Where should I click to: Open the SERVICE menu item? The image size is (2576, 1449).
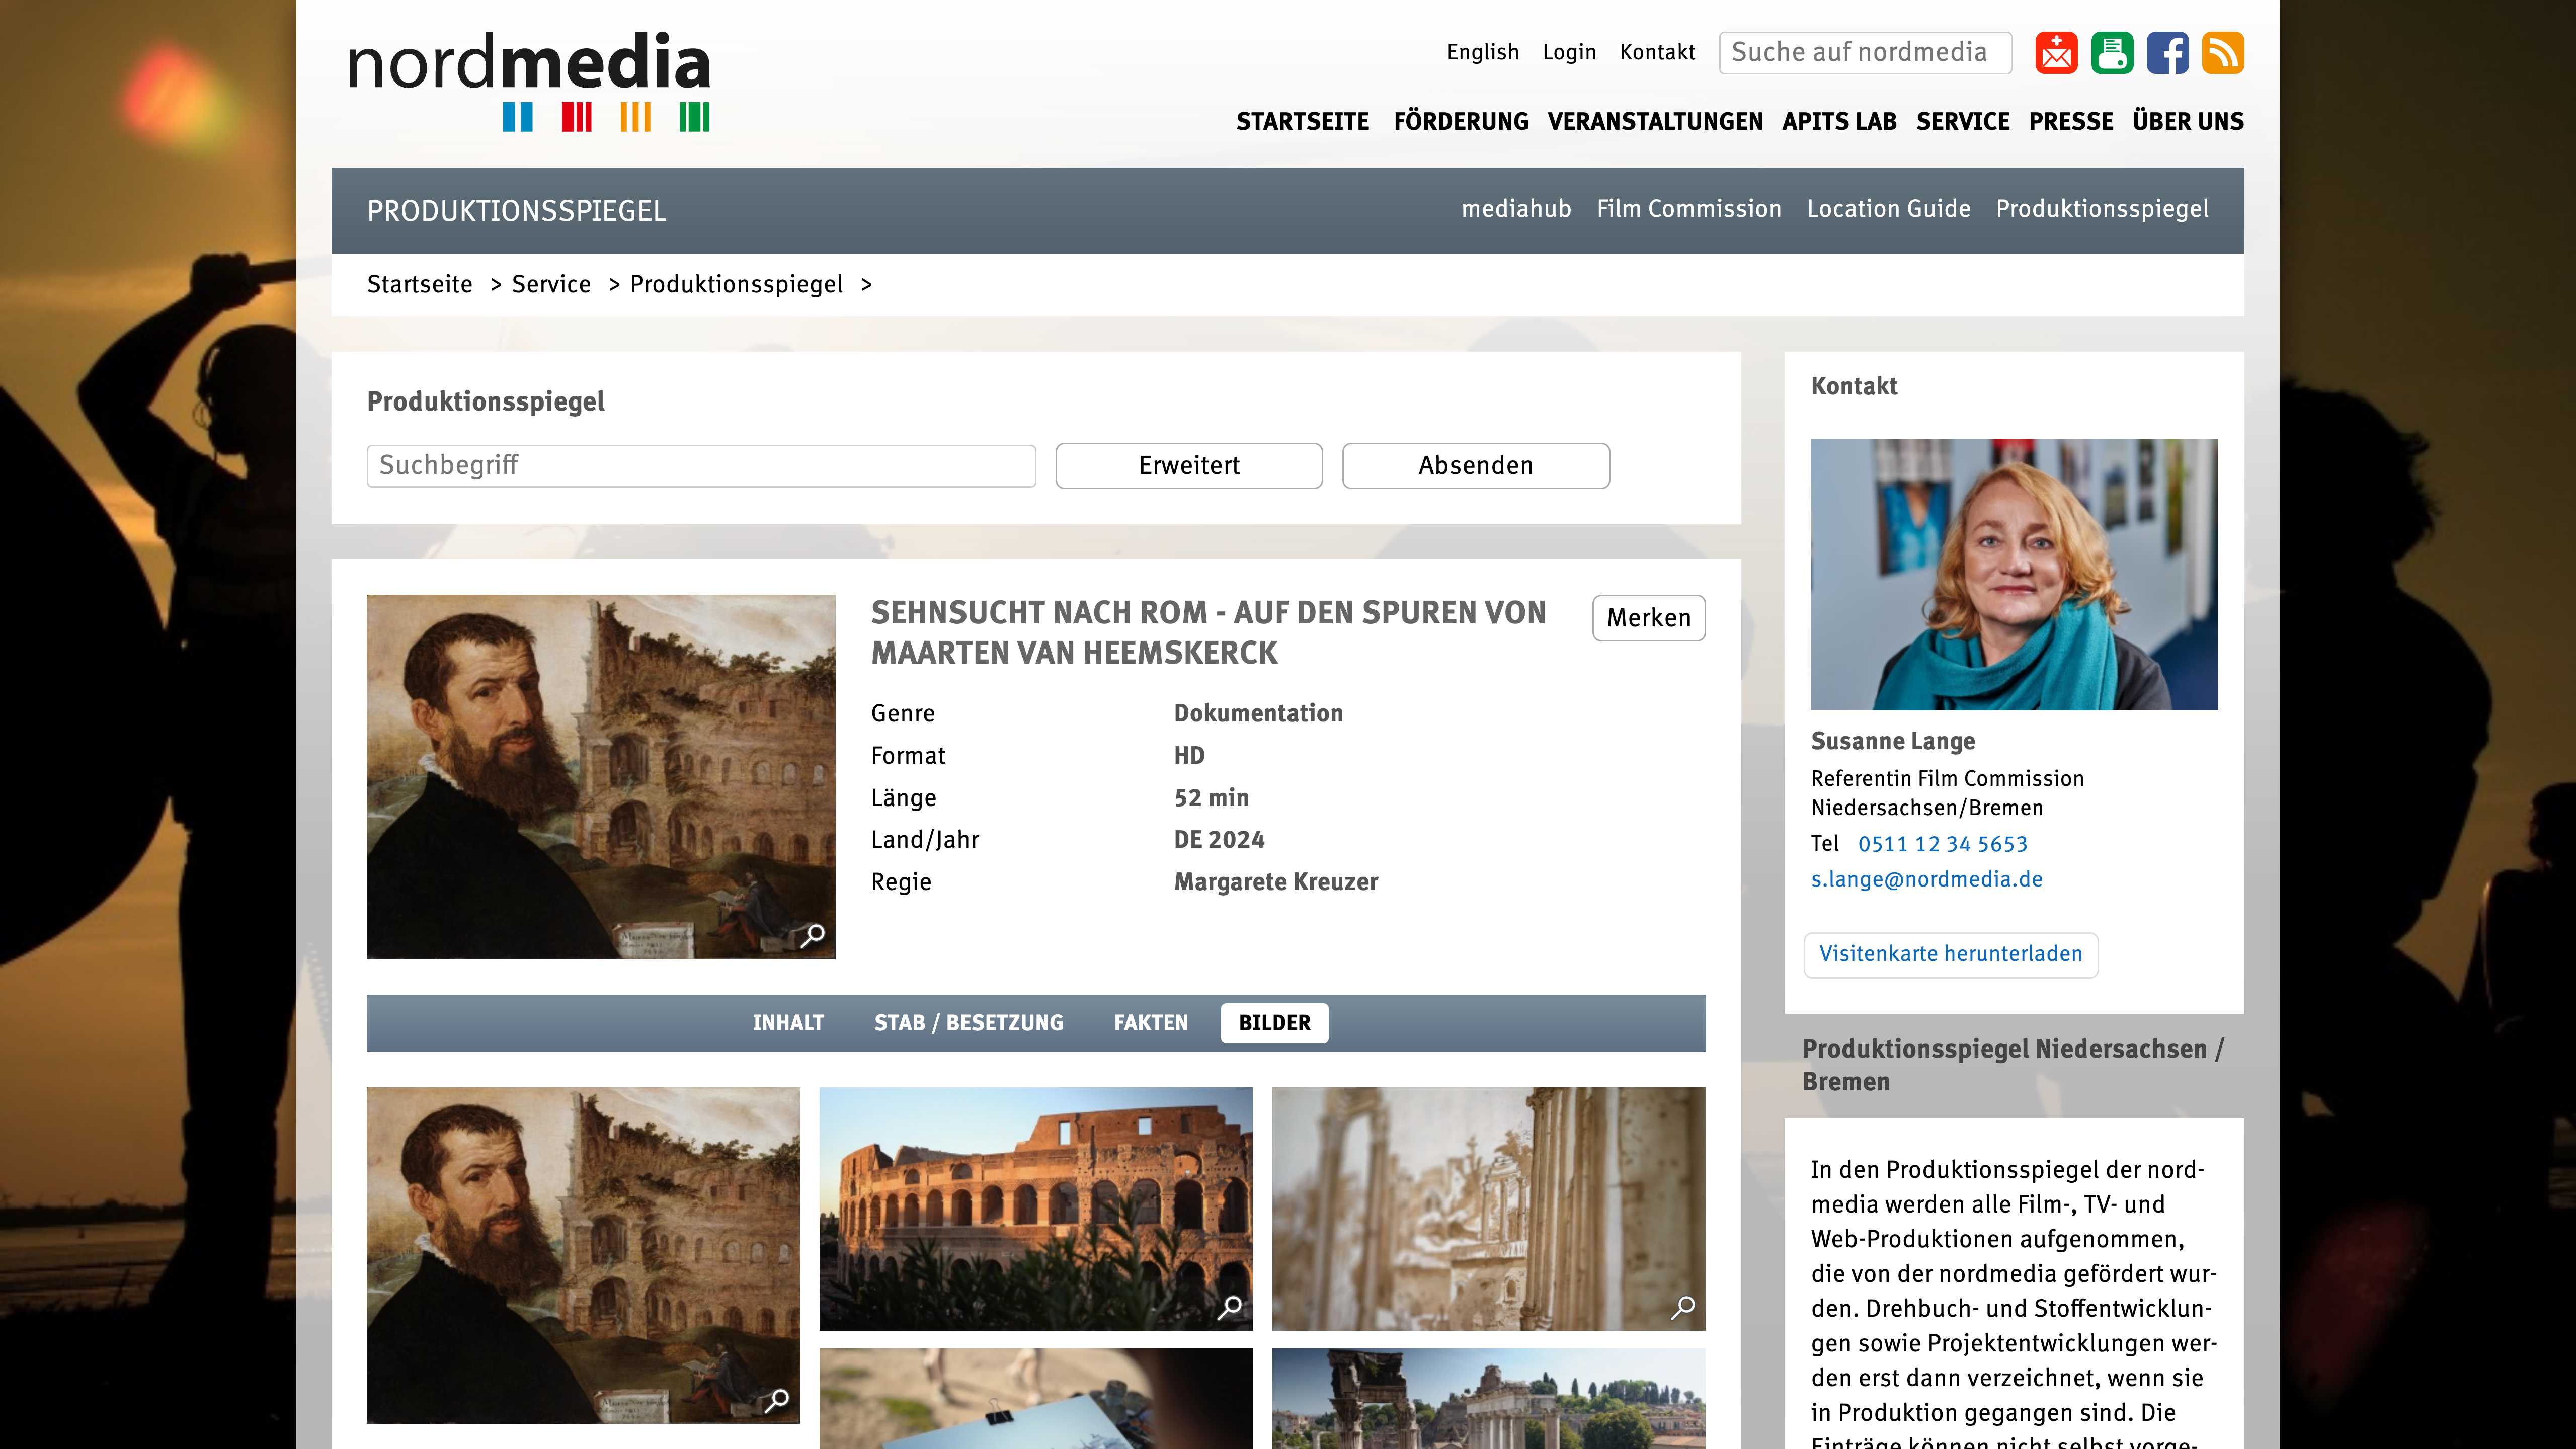coord(1963,121)
